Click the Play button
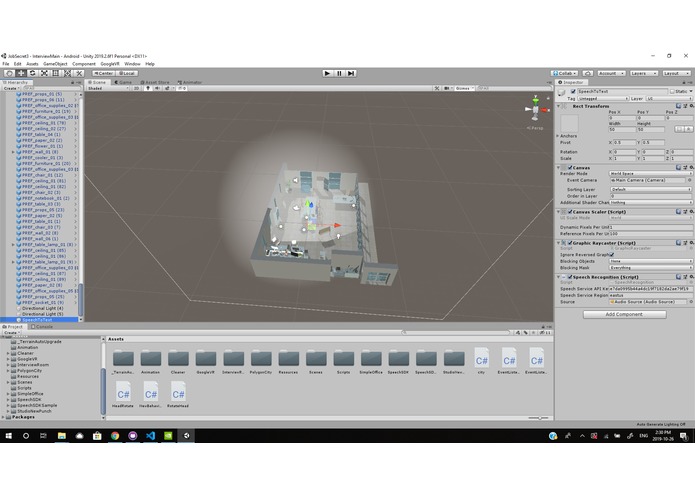 pos(328,73)
